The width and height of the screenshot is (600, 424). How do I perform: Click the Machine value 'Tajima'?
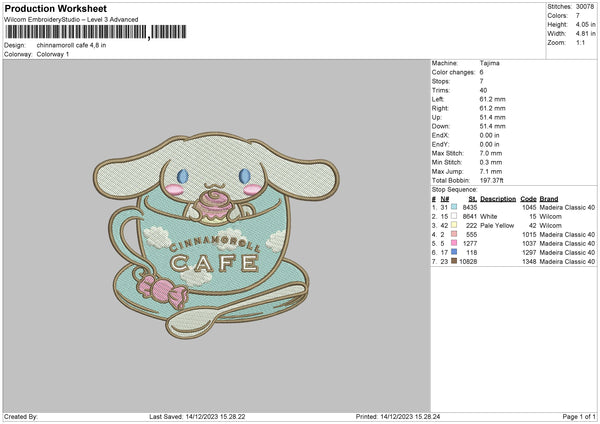click(x=489, y=63)
